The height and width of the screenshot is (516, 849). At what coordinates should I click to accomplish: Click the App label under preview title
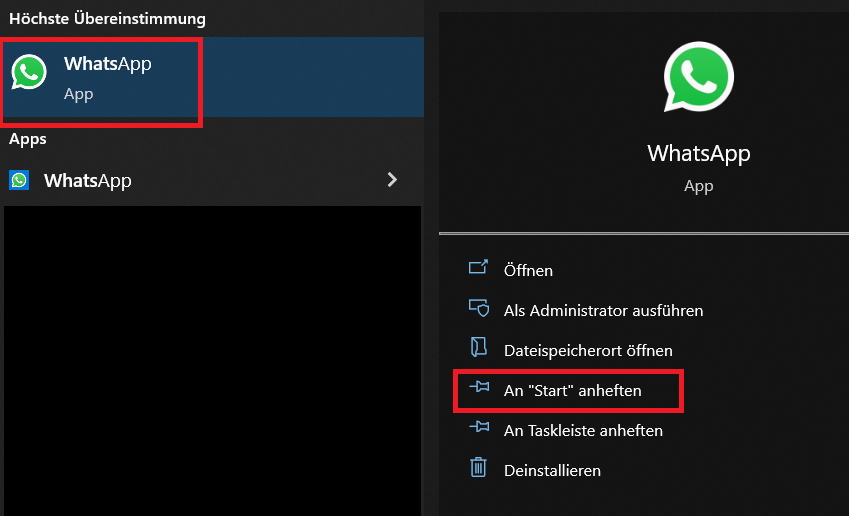pyautogui.click(x=698, y=186)
